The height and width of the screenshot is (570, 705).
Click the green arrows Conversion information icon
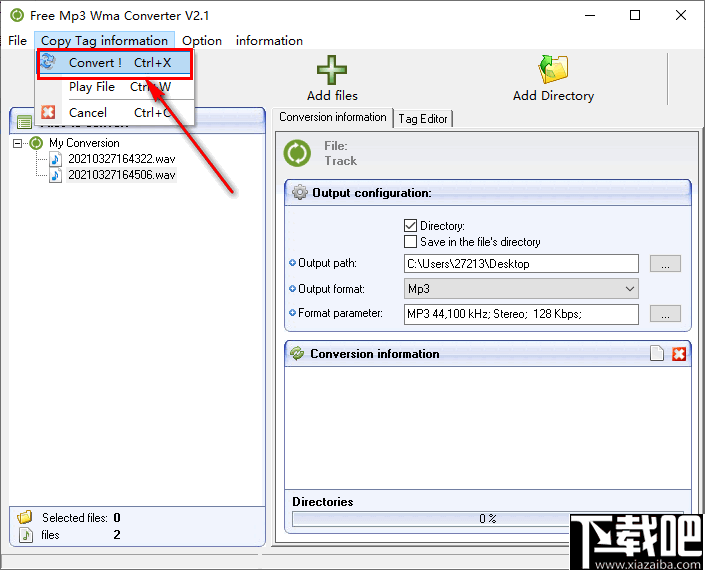click(297, 353)
